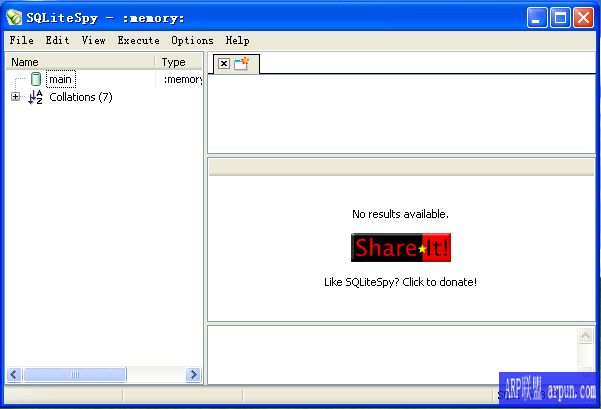
Task: Select the main database tree item
Action: click(61, 79)
